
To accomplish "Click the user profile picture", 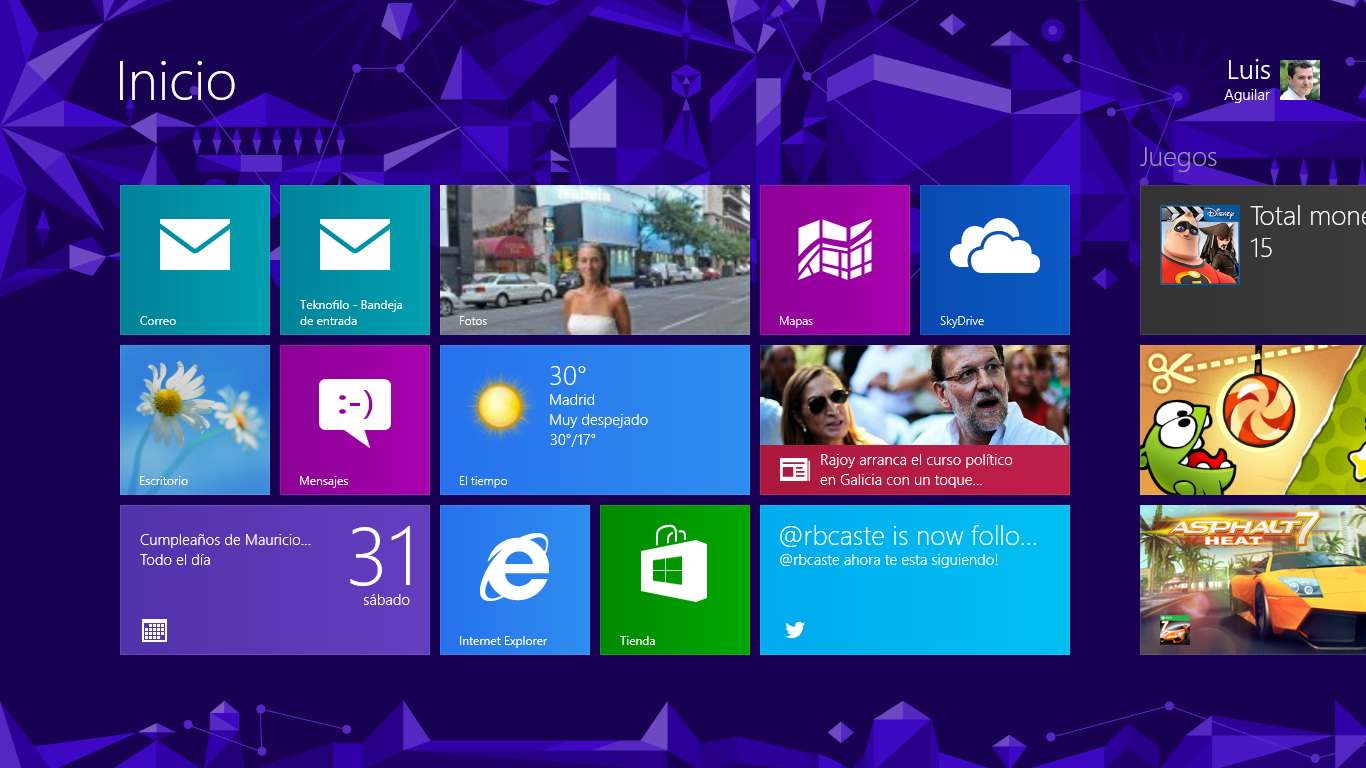I will (1300, 80).
